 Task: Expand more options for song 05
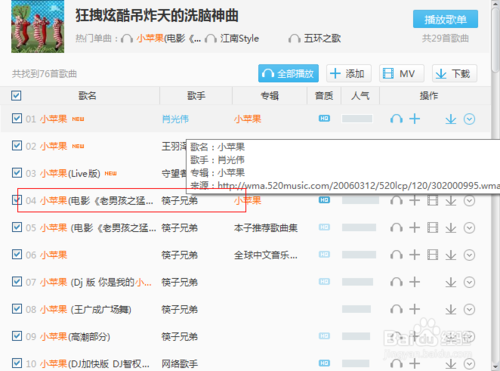click(469, 228)
